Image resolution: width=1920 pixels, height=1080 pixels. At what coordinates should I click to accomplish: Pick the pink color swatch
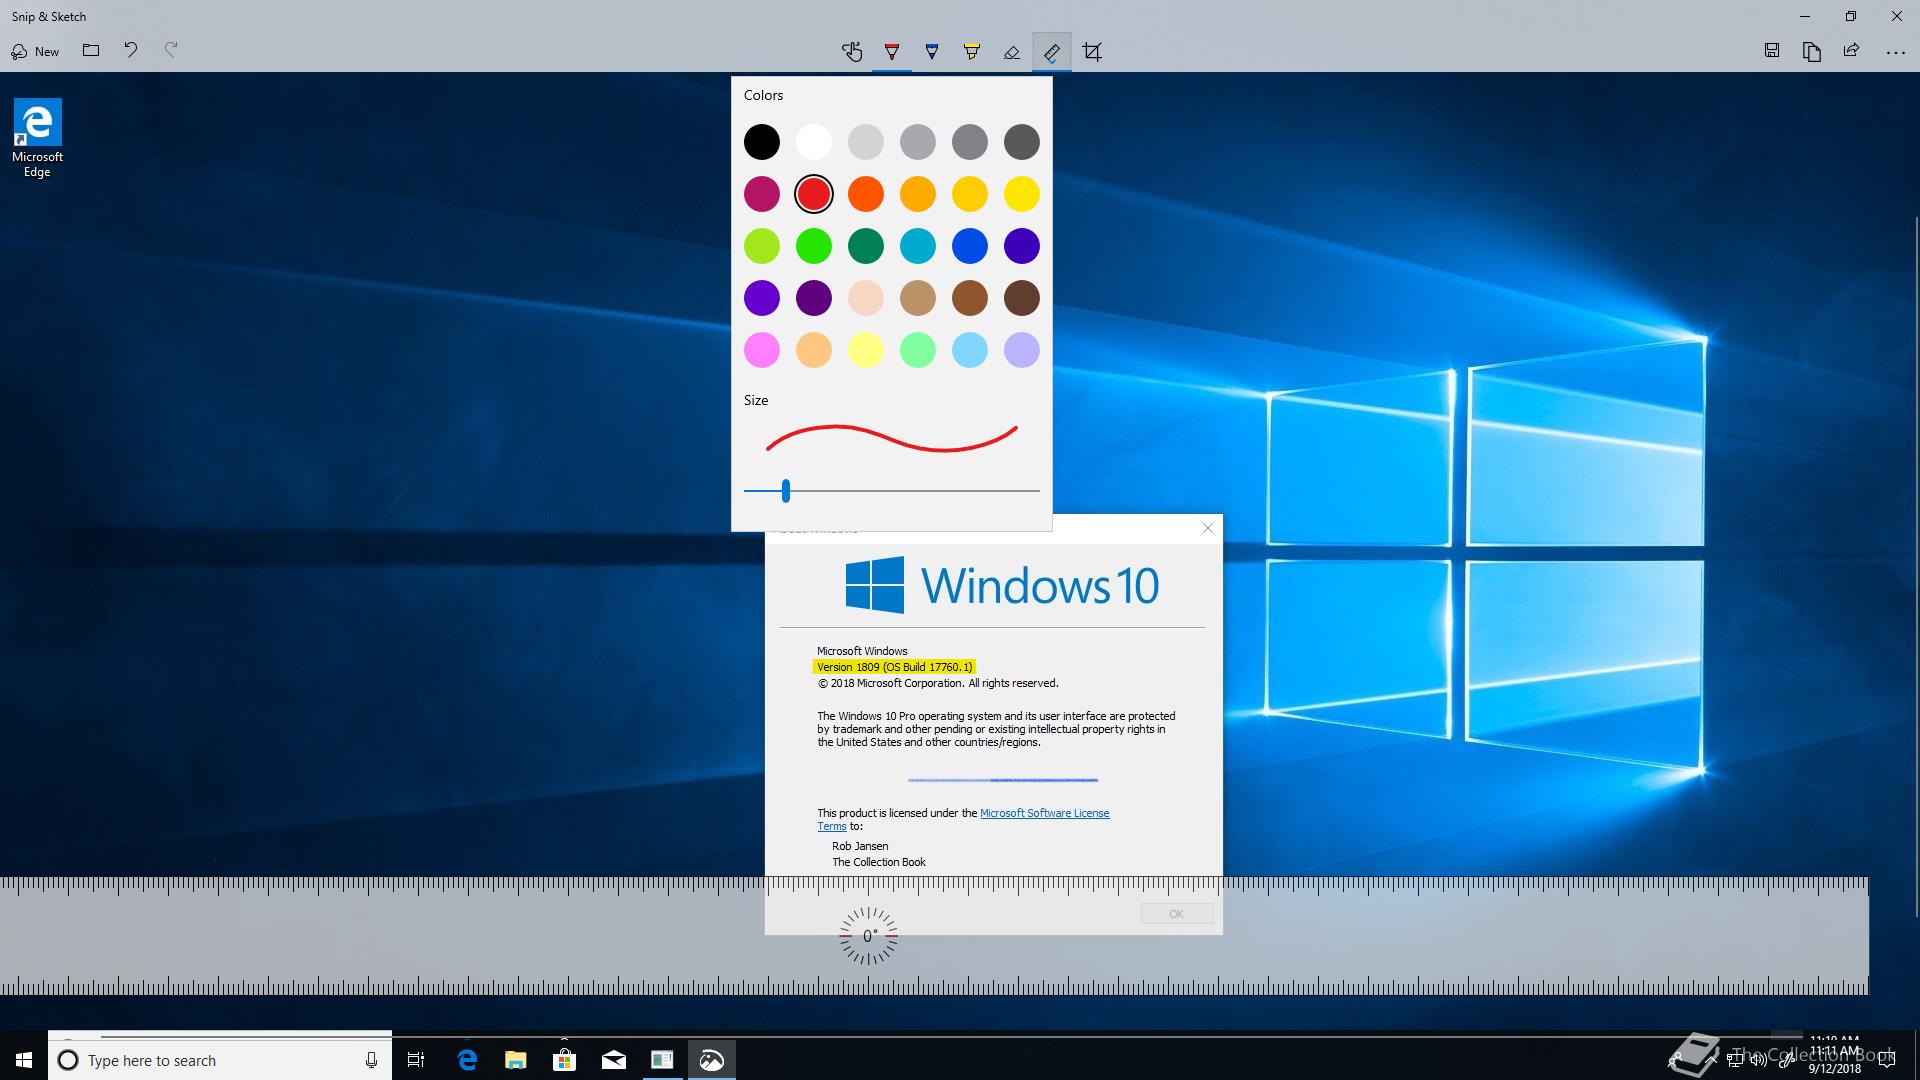pyautogui.click(x=762, y=350)
